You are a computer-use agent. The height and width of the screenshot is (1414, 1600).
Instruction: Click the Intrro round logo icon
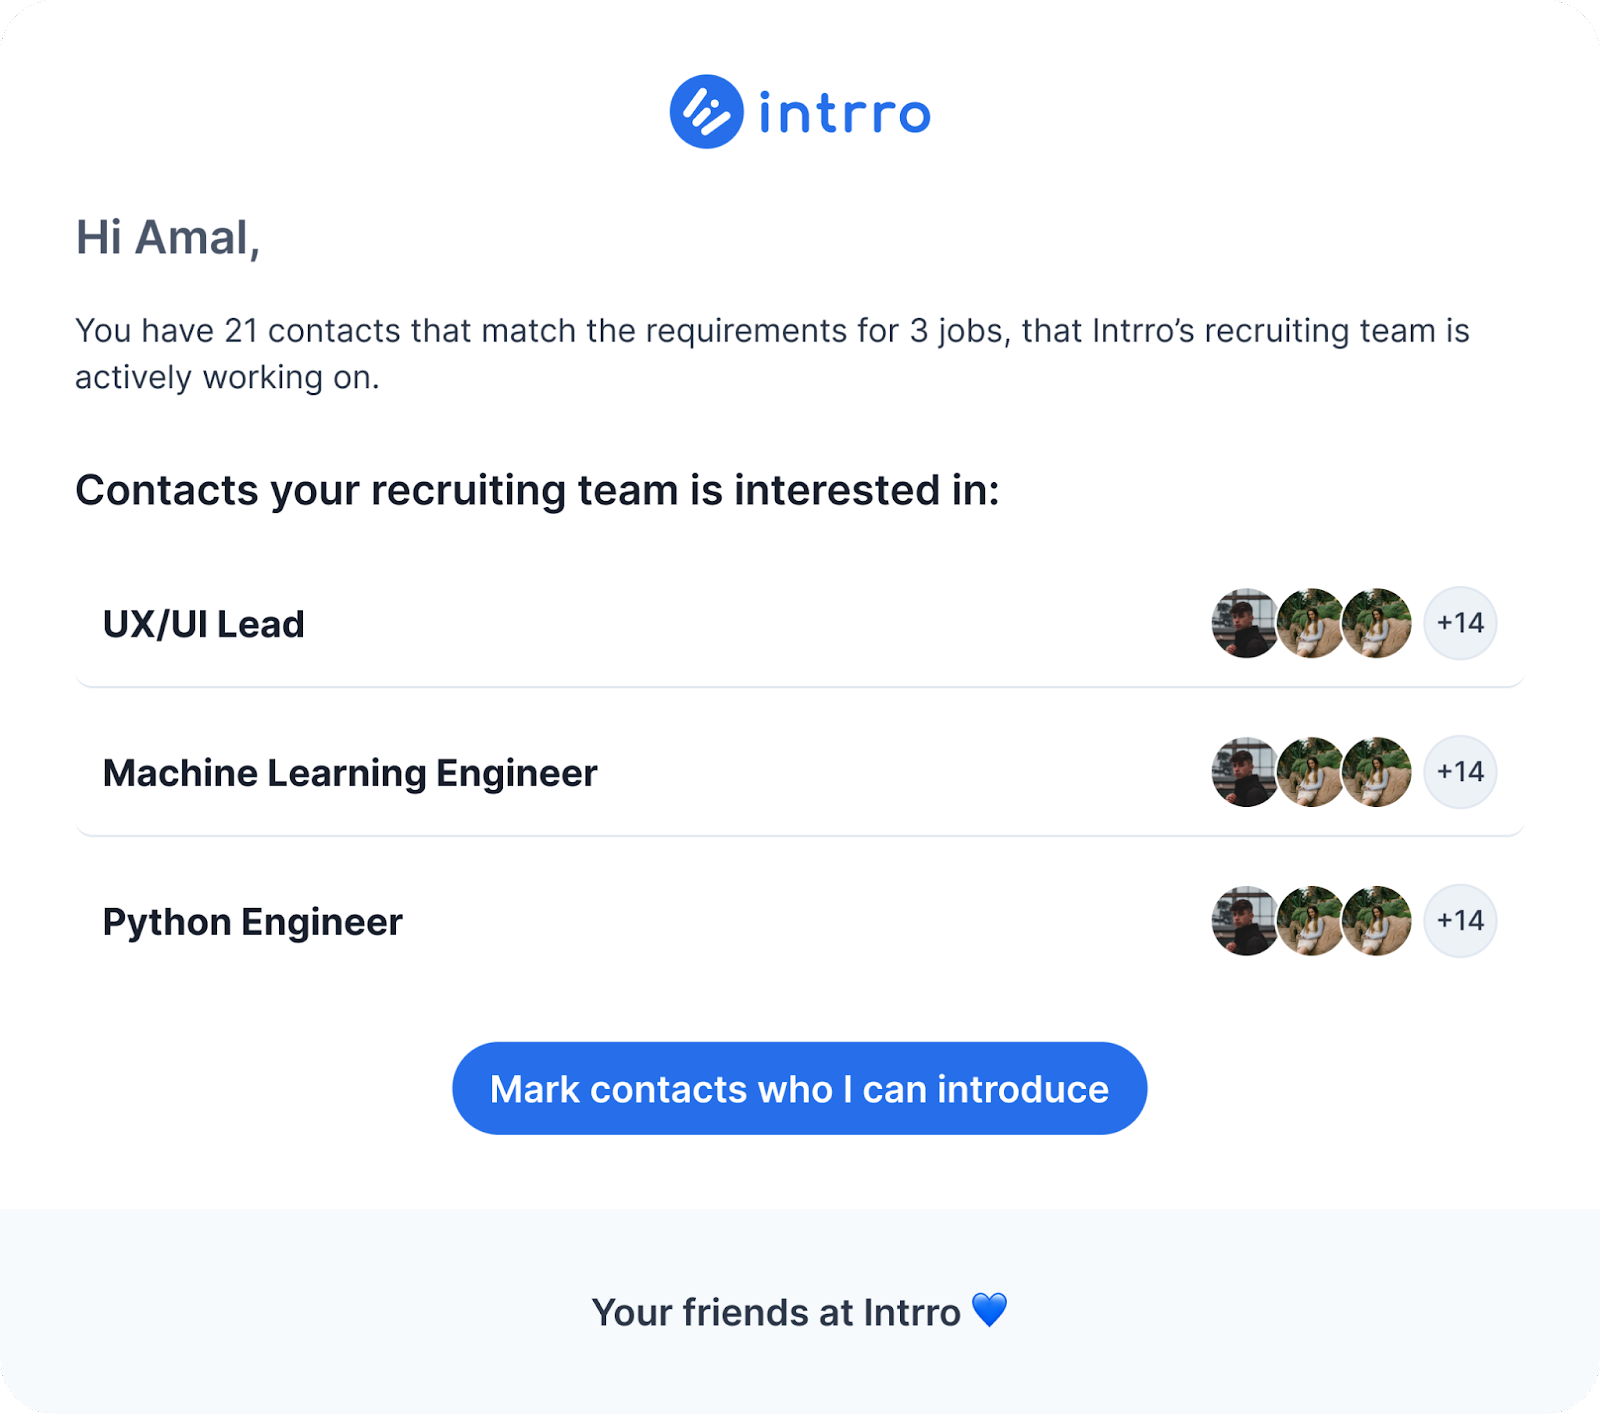coord(706,112)
